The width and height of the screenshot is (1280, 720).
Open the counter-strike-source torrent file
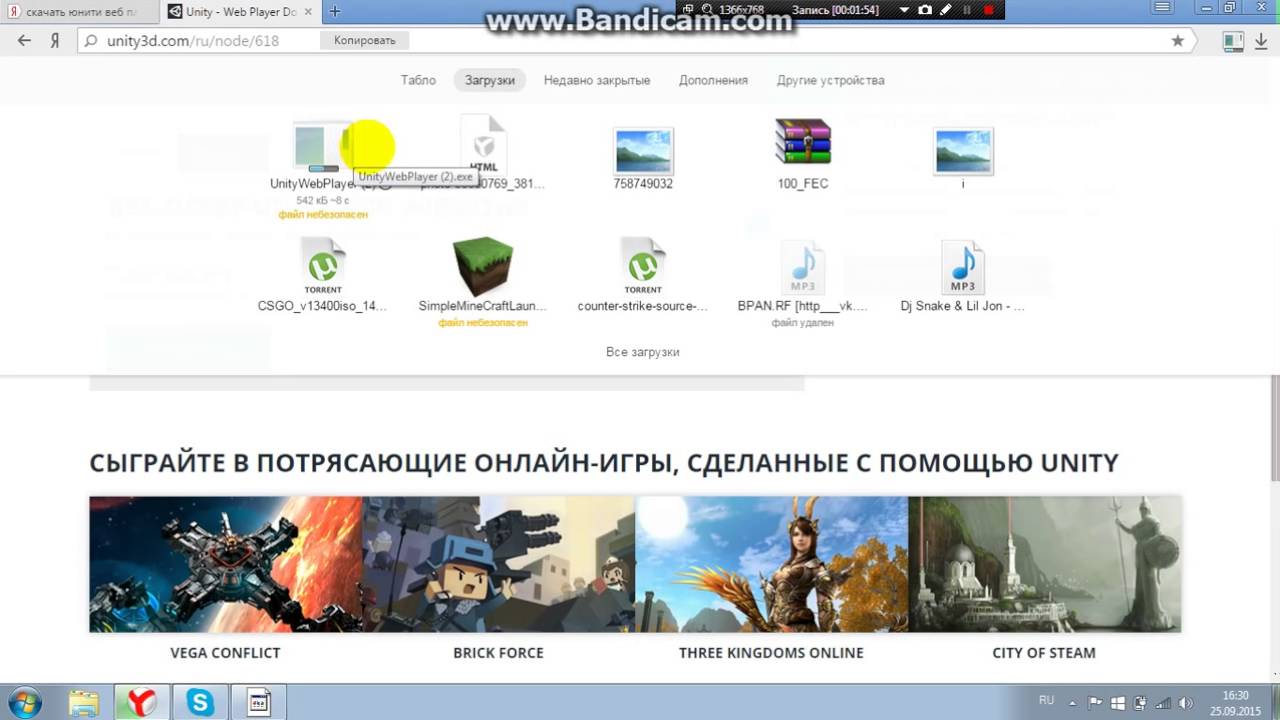643,275
